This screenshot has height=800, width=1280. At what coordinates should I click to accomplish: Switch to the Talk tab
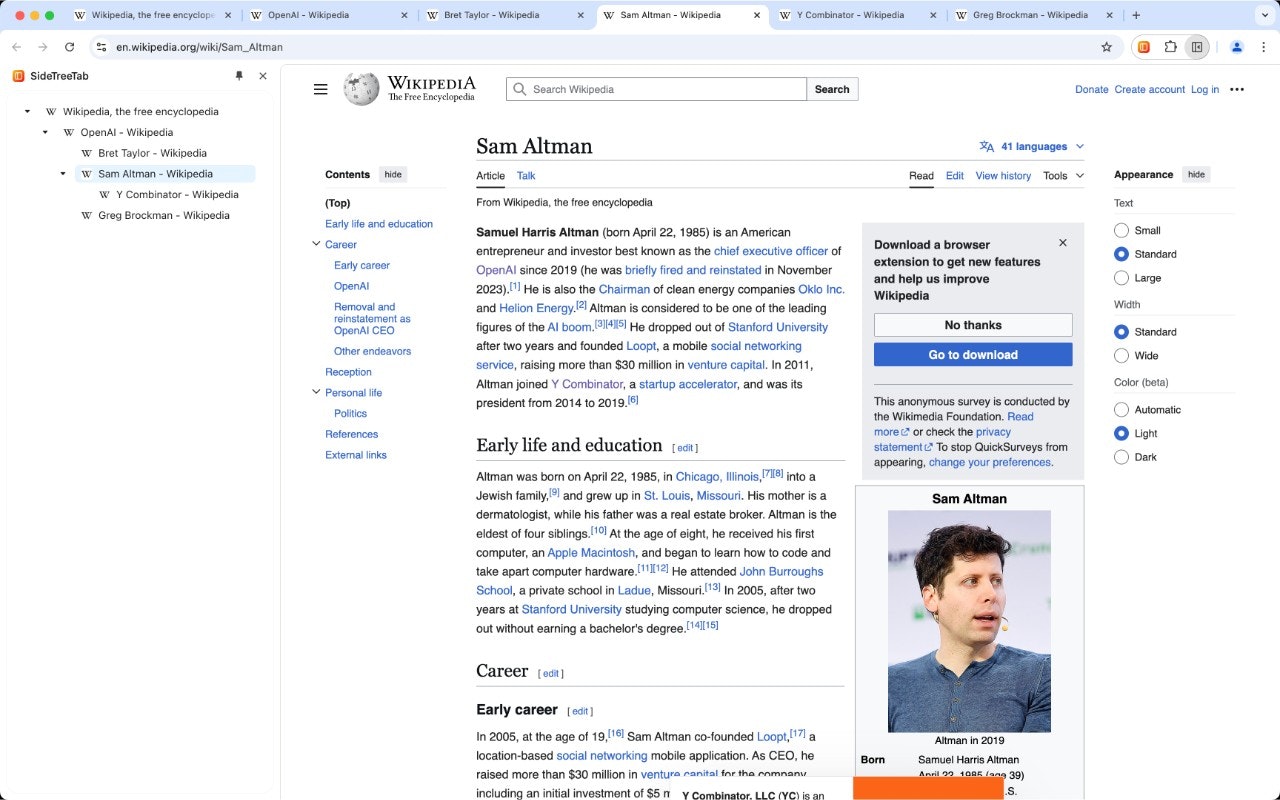(x=526, y=176)
